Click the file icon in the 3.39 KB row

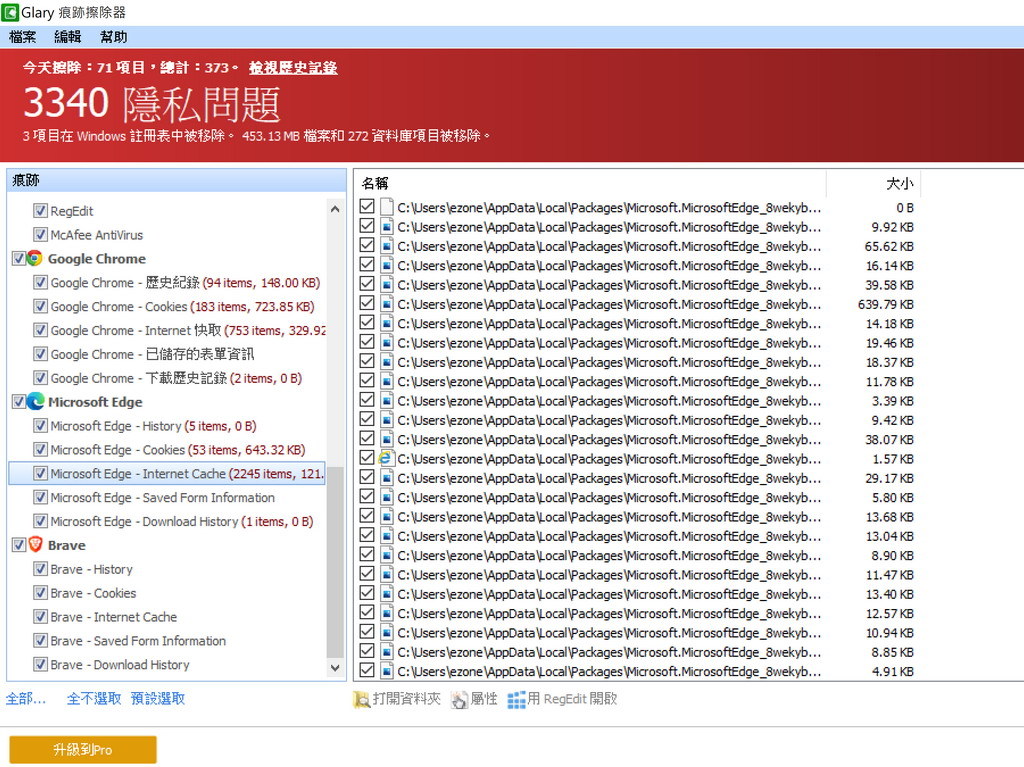[x=387, y=400]
